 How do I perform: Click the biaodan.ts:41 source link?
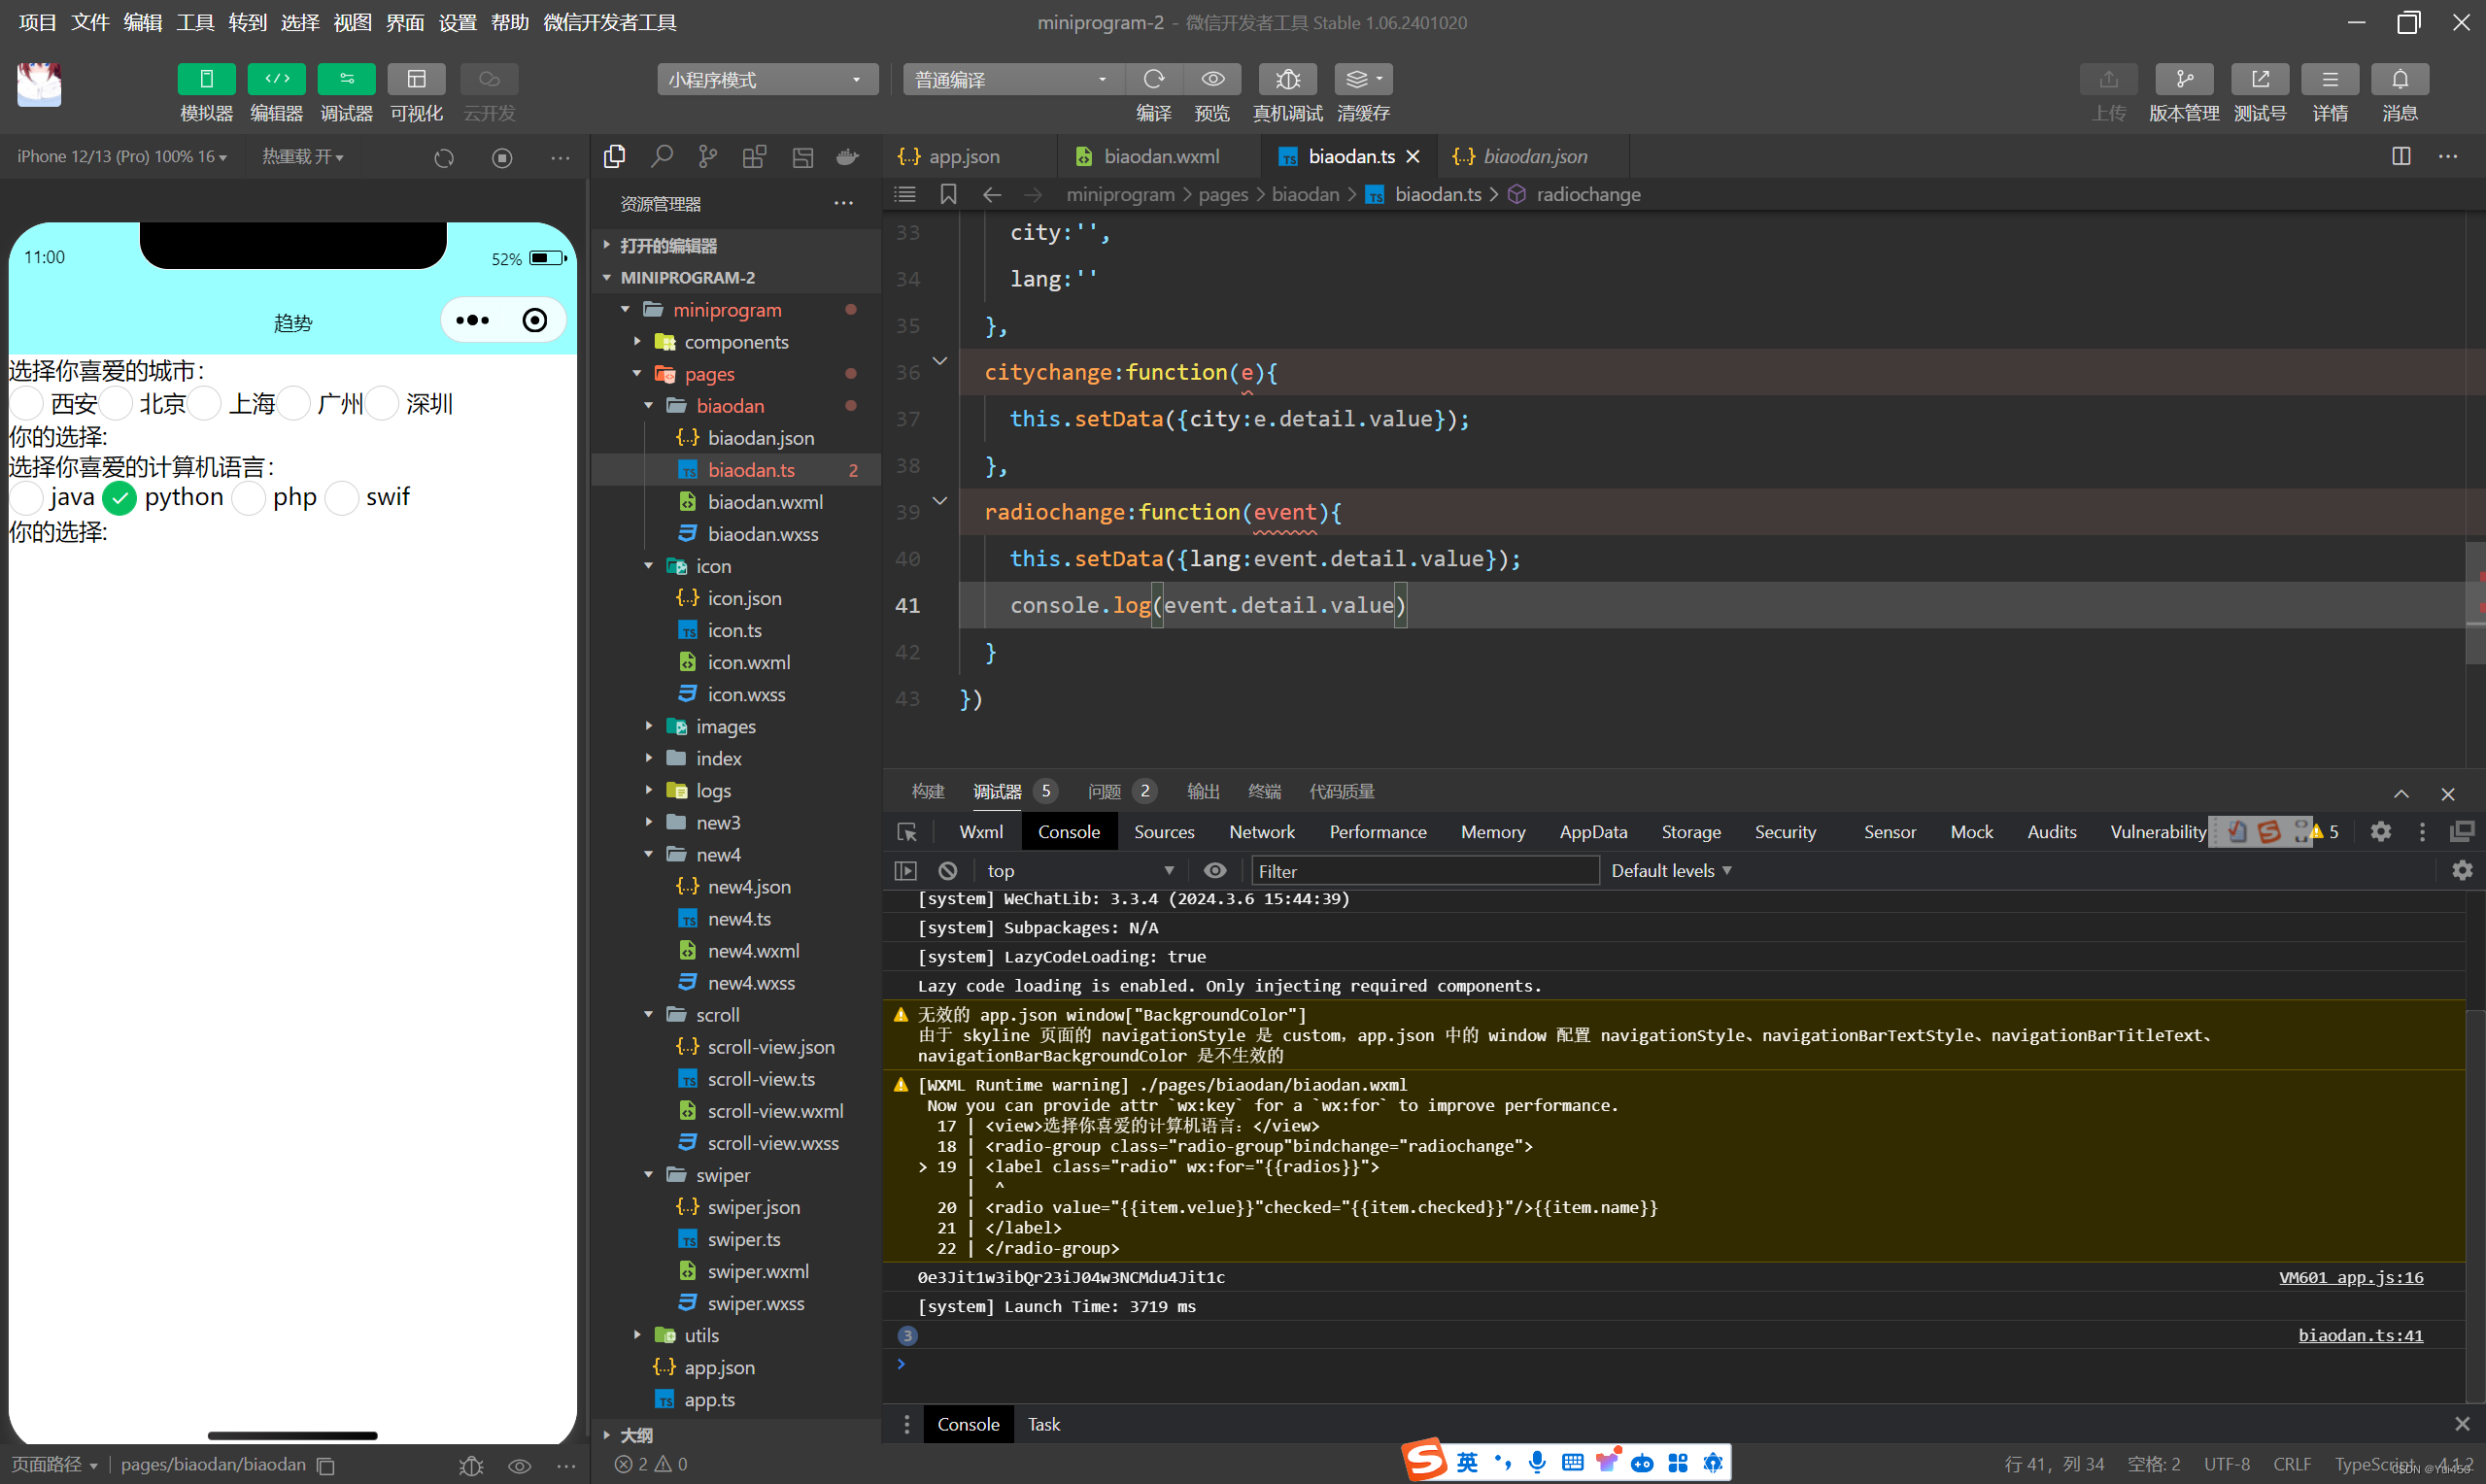[2359, 1335]
